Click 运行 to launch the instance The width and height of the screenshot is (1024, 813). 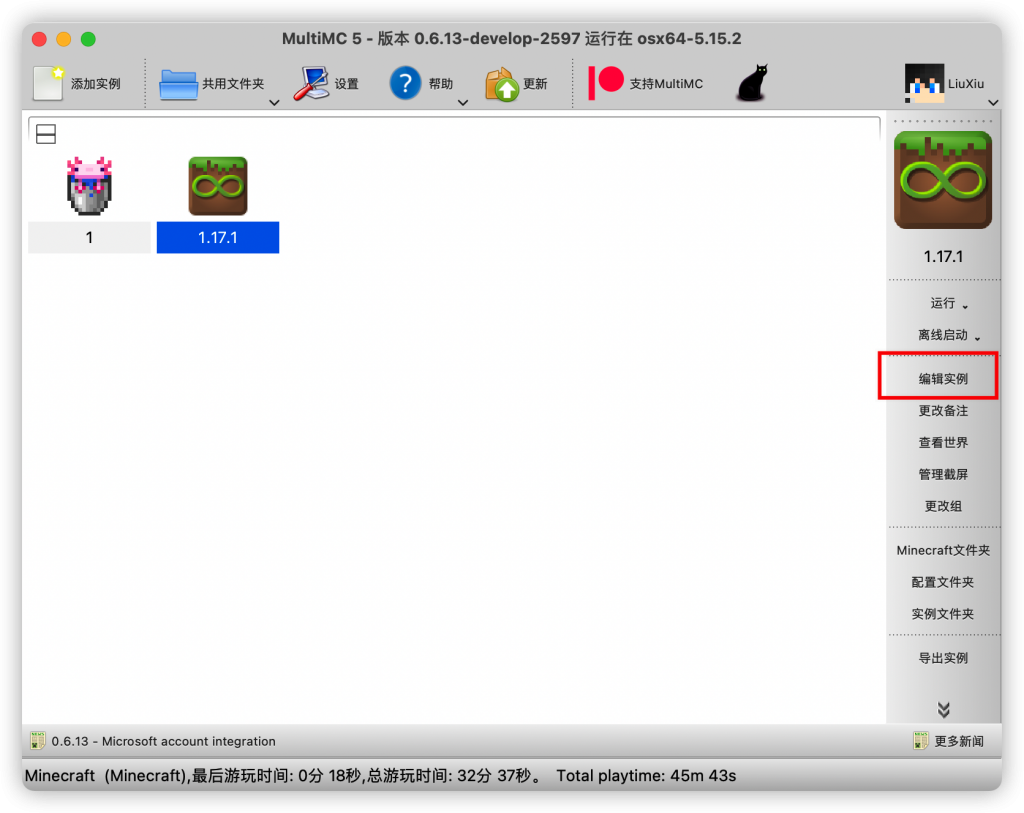point(943,303)
